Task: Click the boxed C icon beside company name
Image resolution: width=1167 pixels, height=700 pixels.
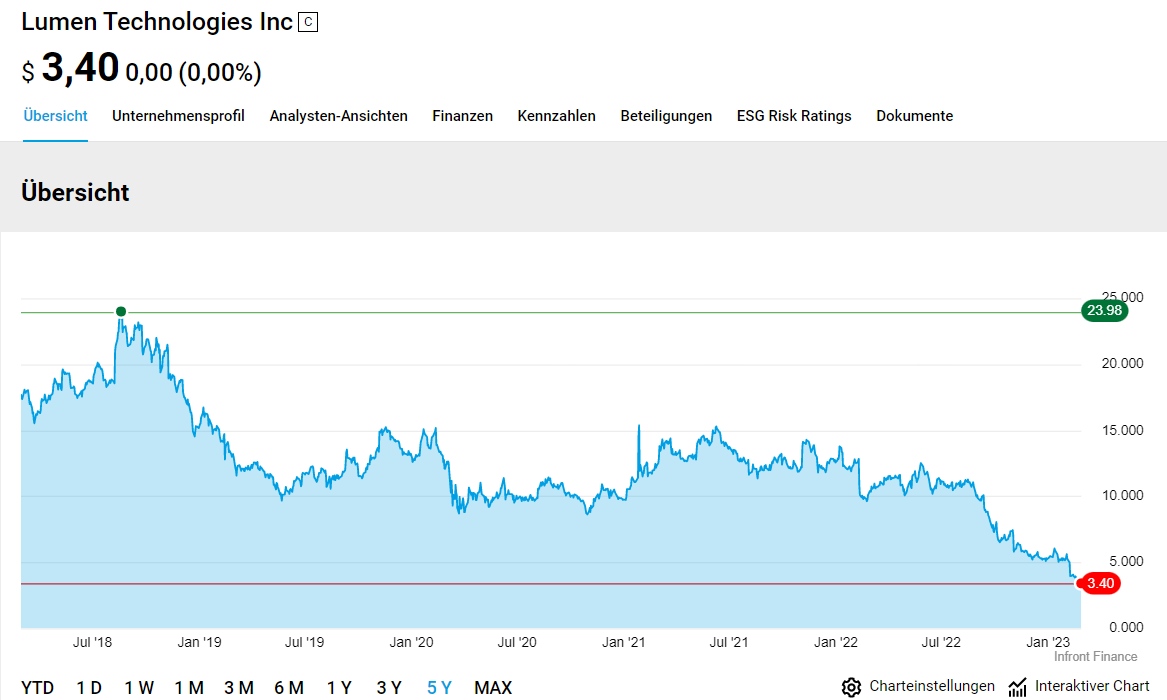Action: click(x=308, y=22)
